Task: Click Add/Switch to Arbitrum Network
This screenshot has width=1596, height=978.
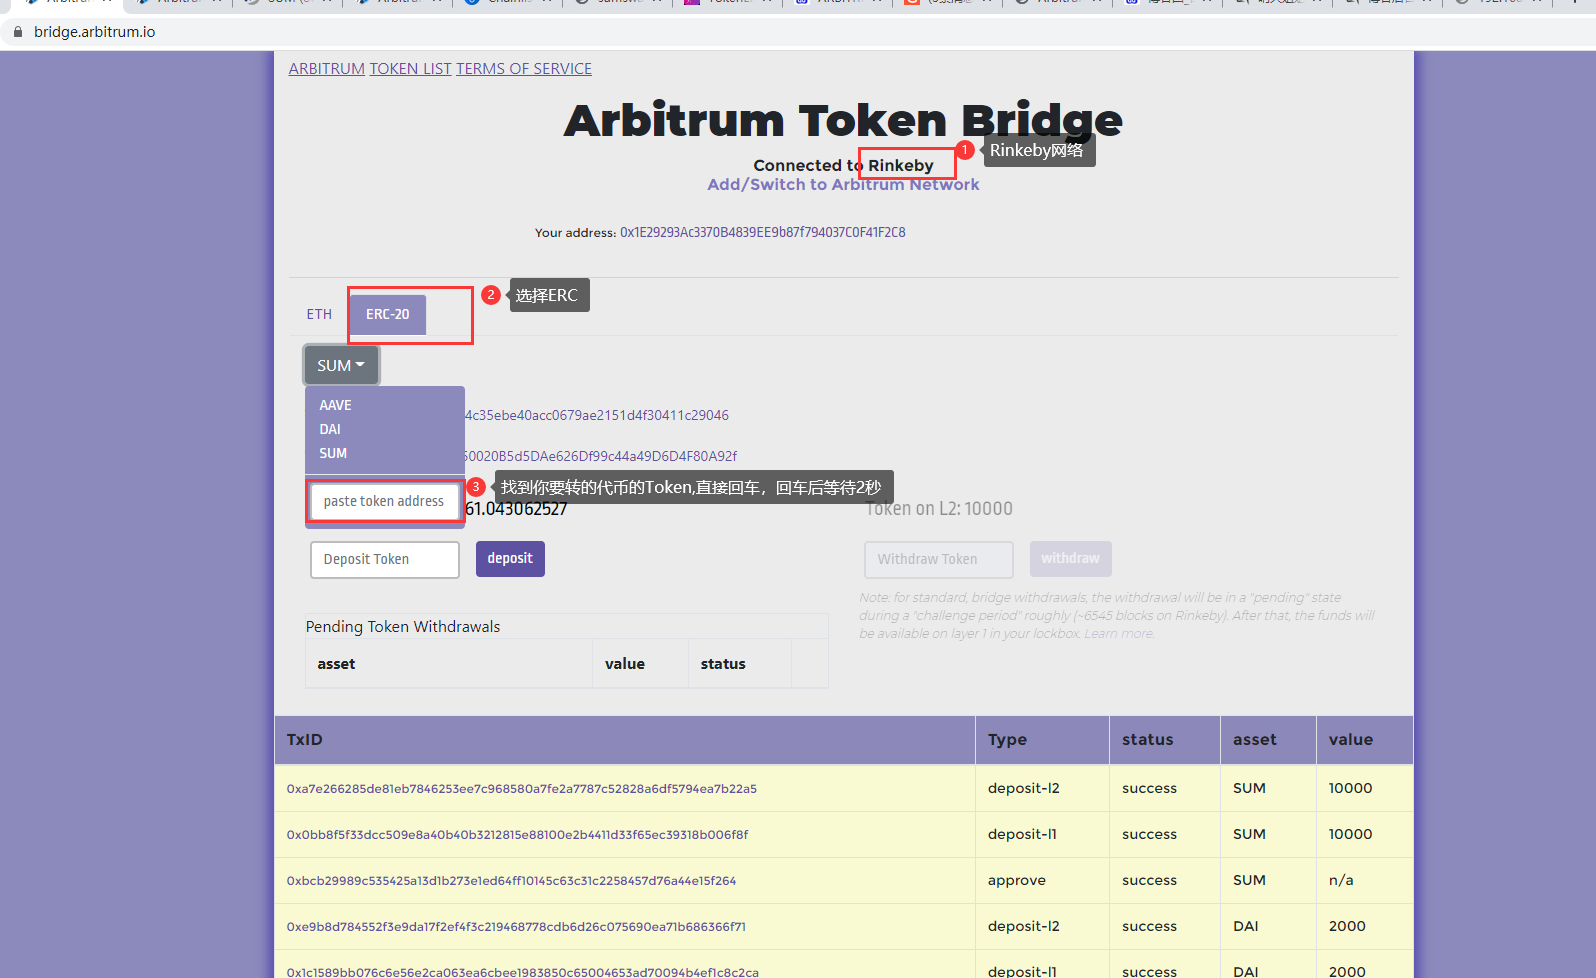Action: coord(843,185)
